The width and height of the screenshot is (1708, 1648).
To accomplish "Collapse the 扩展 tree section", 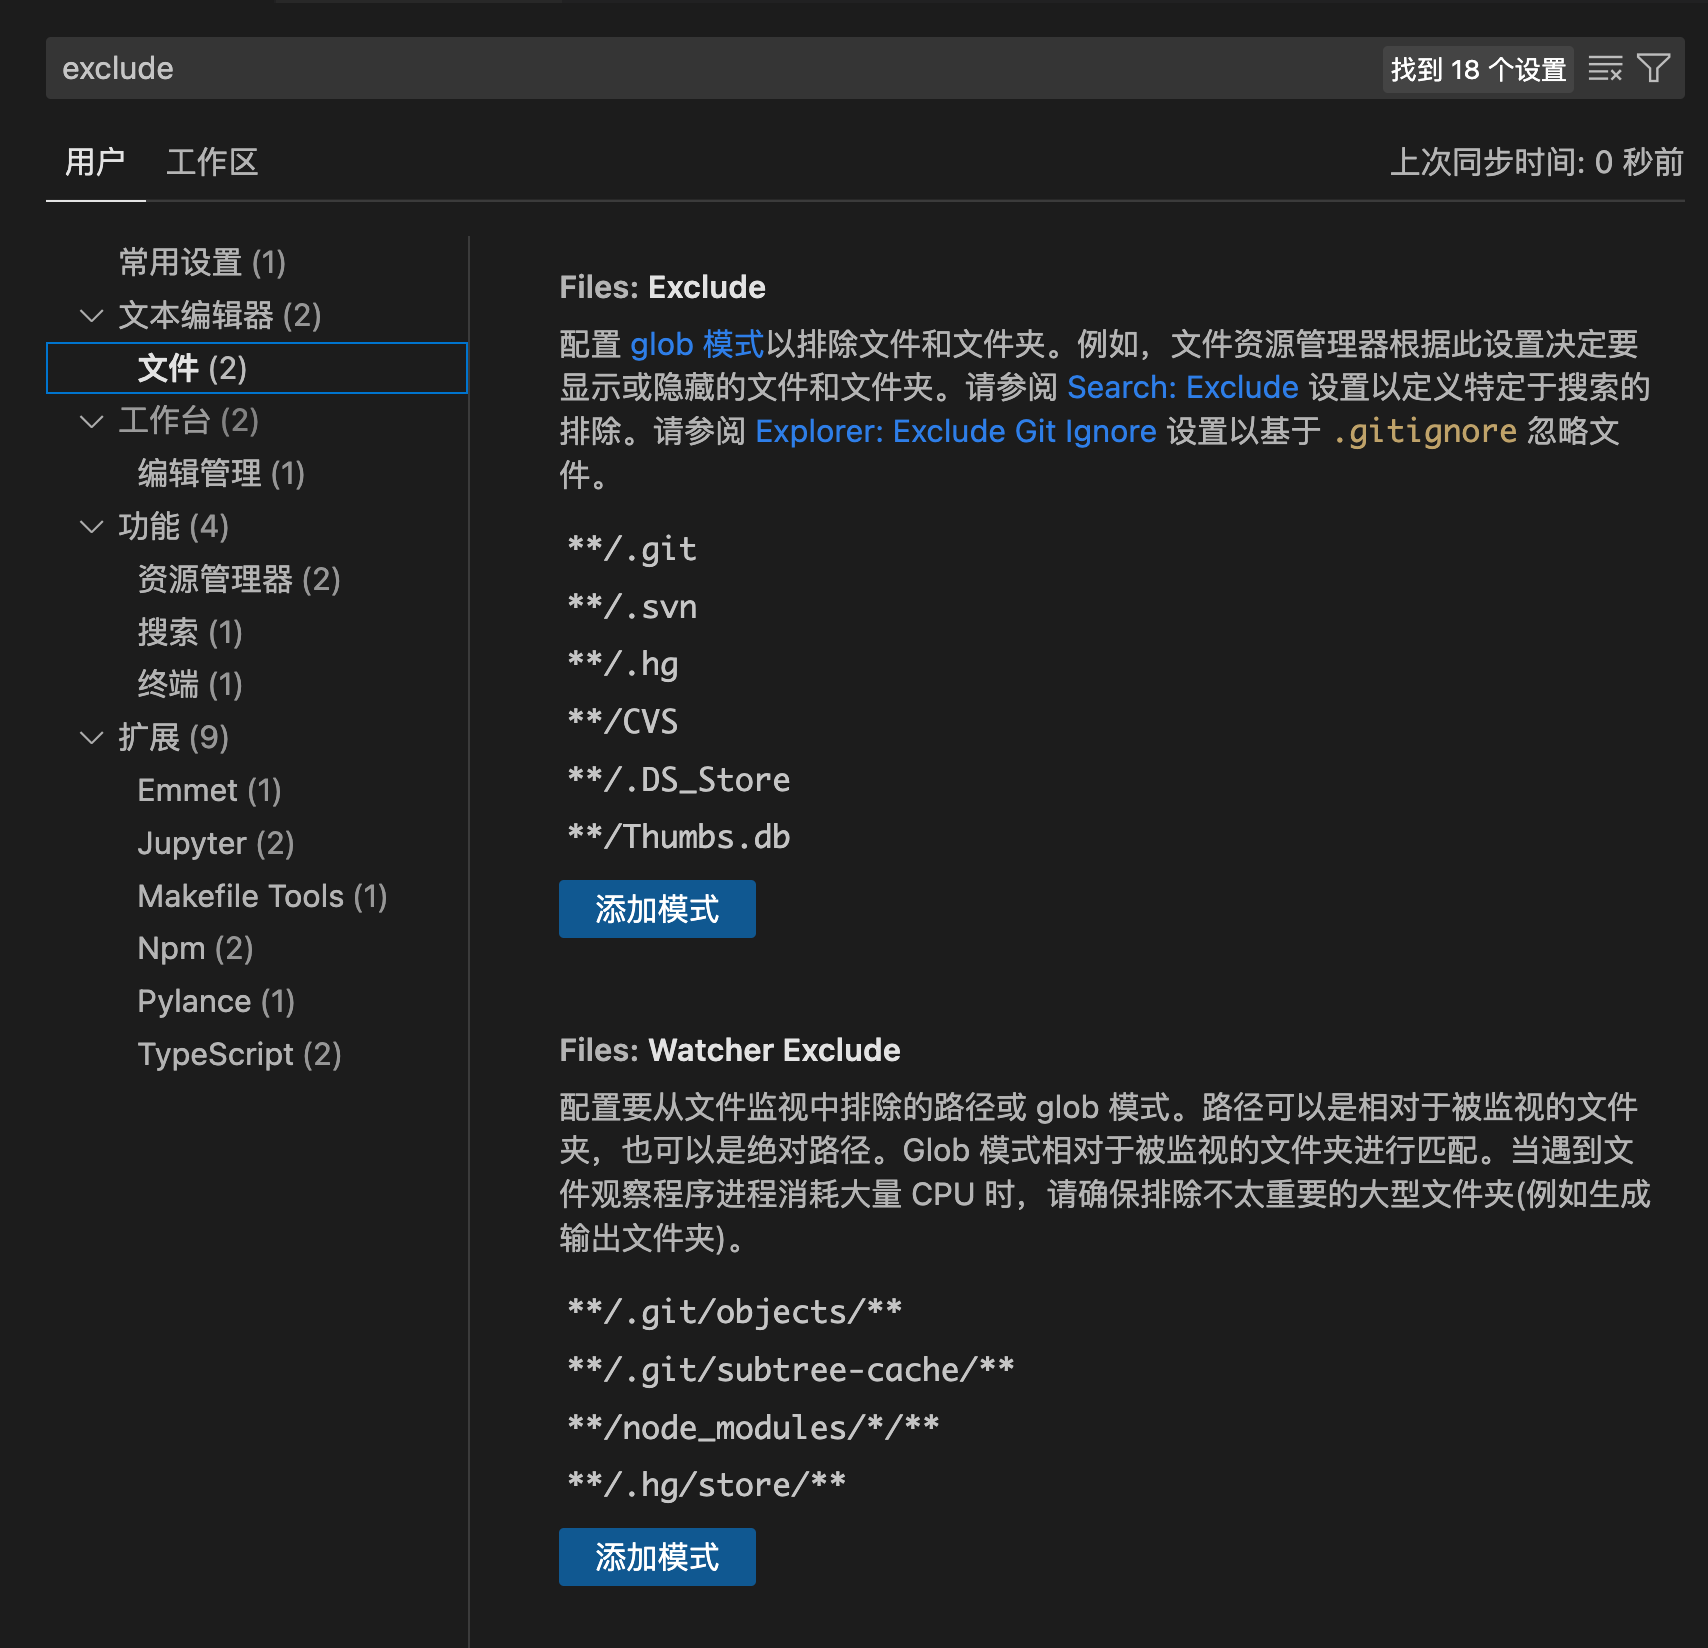I will coord(92,737).
